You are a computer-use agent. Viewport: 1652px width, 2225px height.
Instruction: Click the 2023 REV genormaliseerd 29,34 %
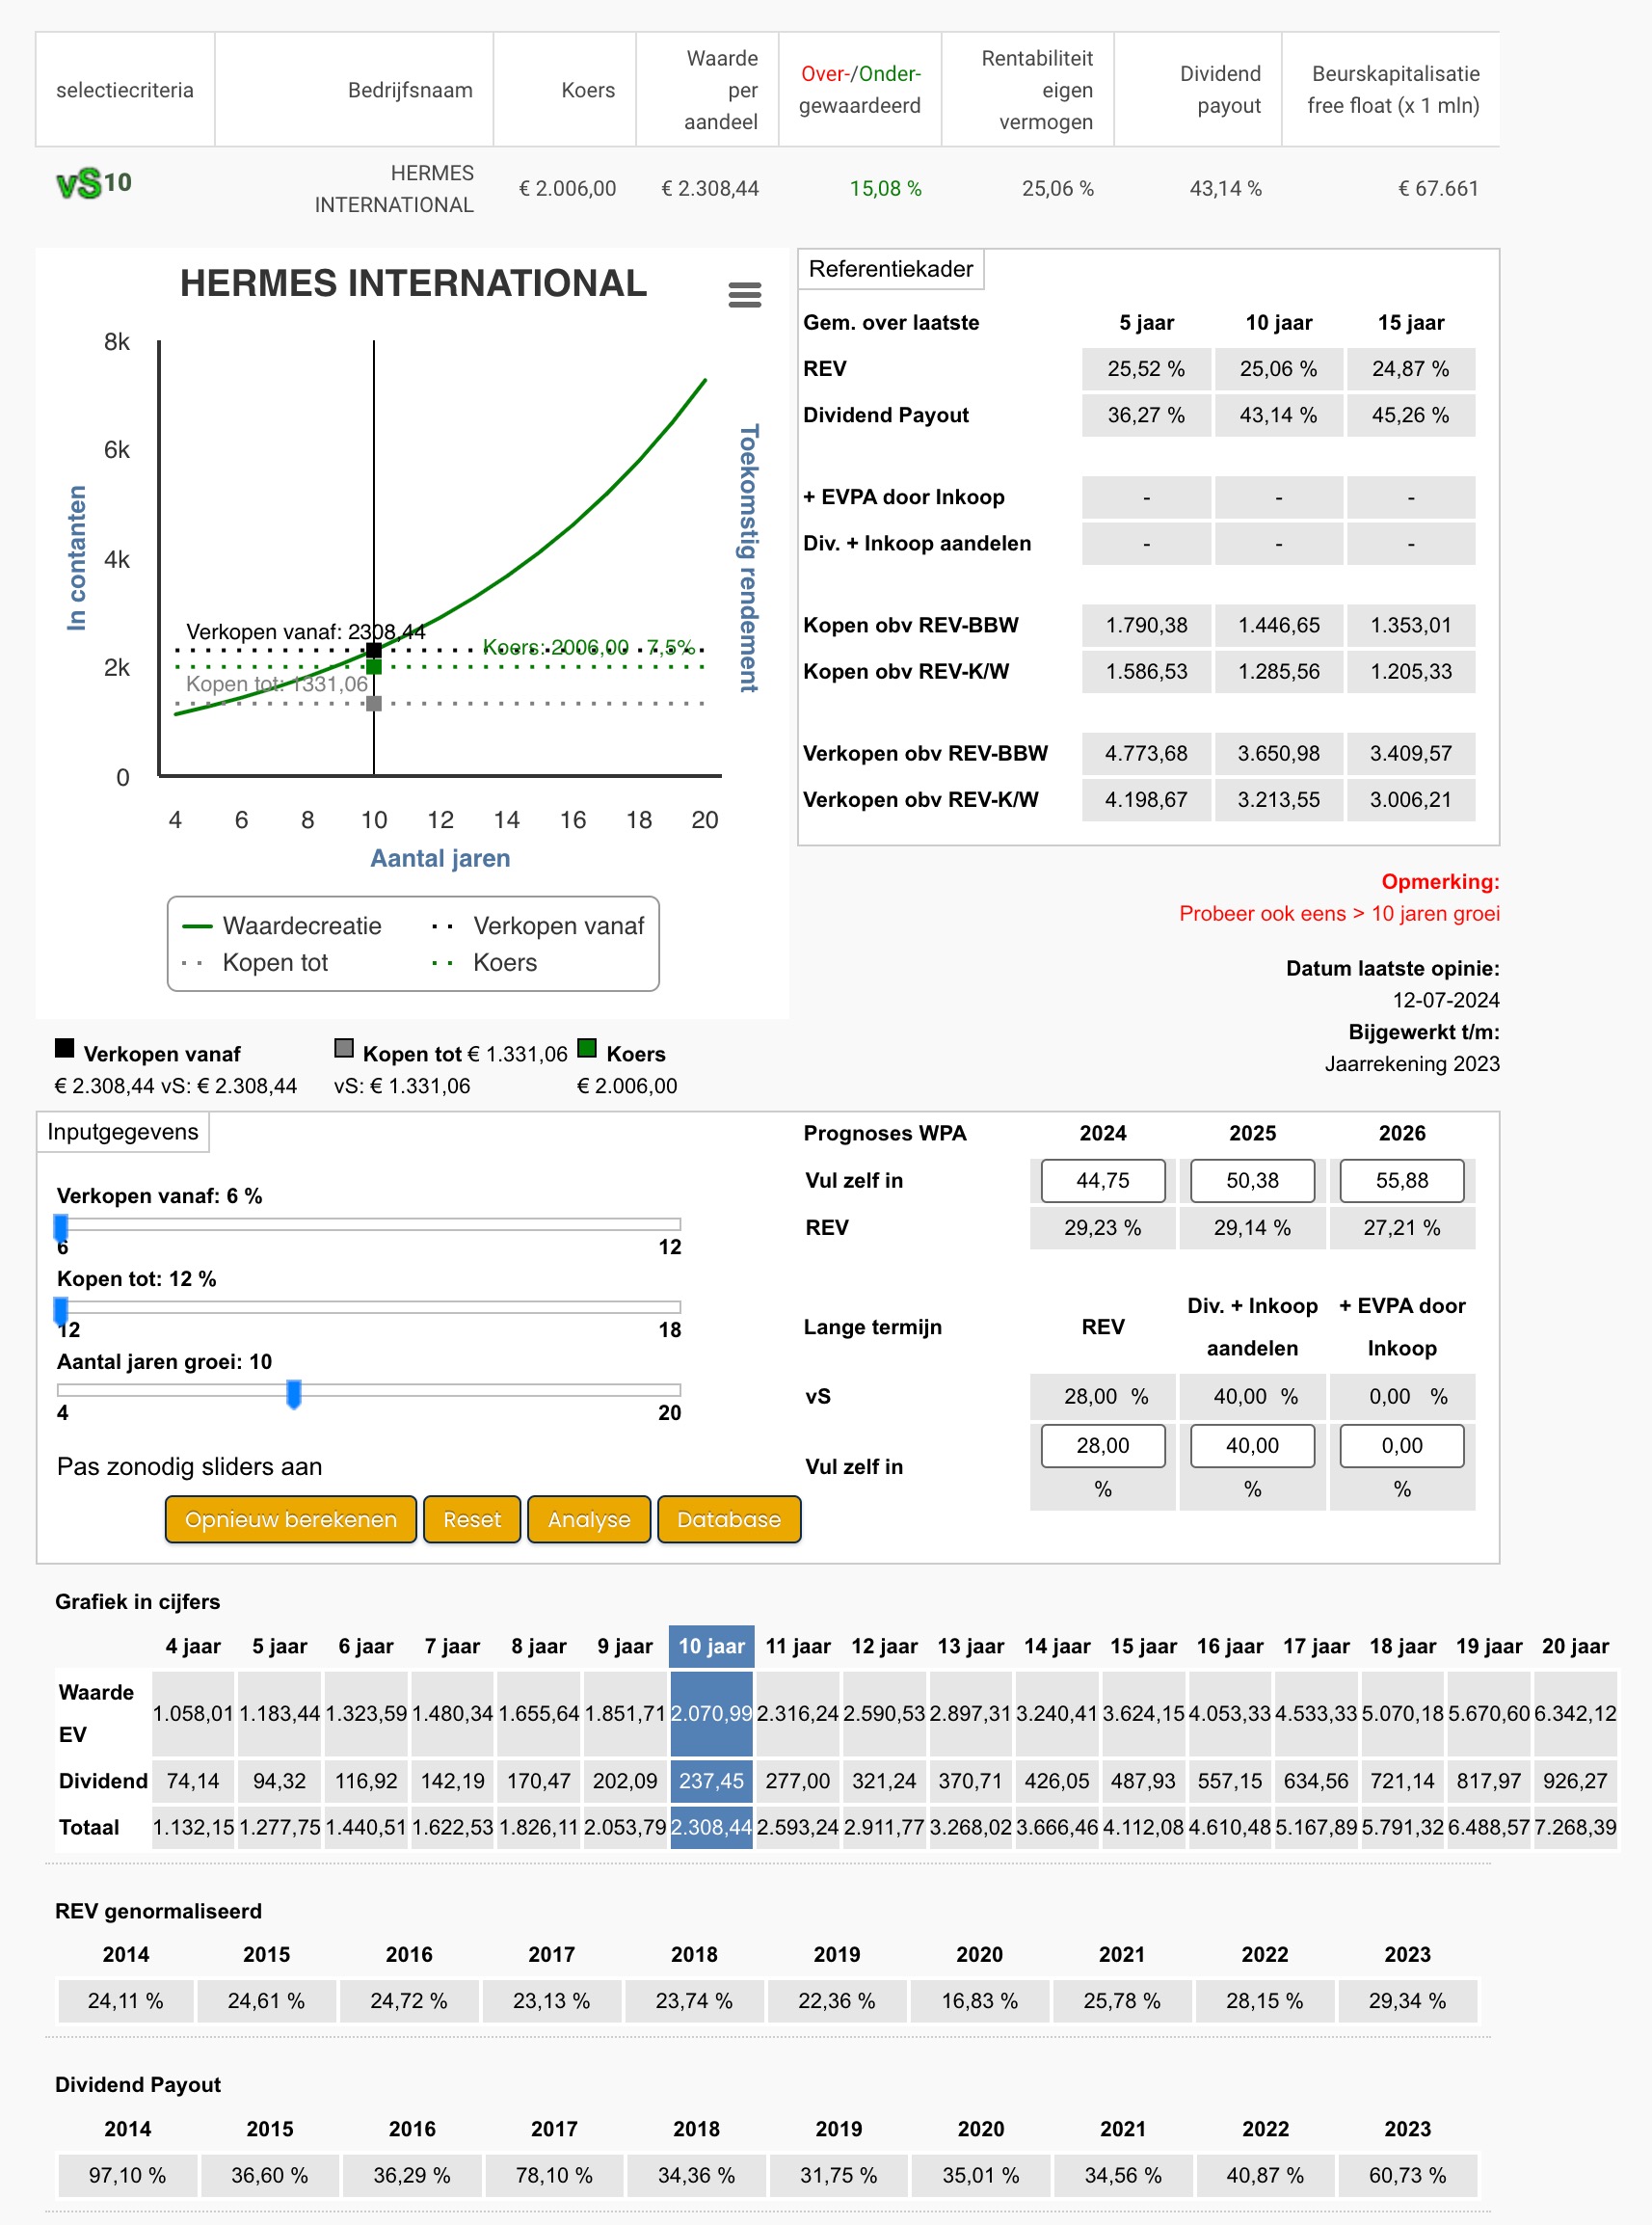pyautogui.click(x=1407, y=2001)
